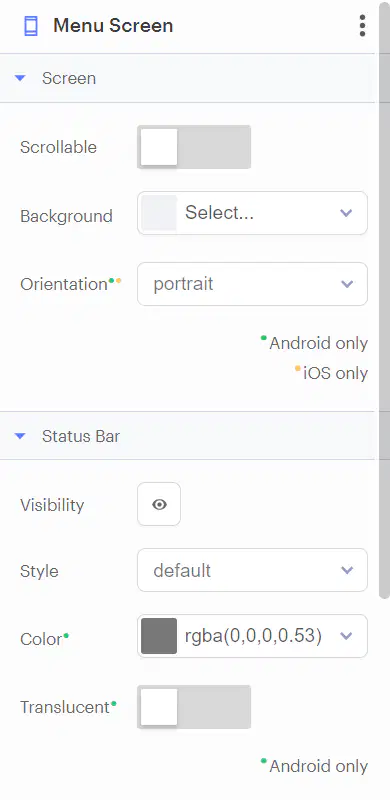The width and height of the screenshot is (390, 800).
Task: Open the Style default dropdown
Action: point(252,570)
